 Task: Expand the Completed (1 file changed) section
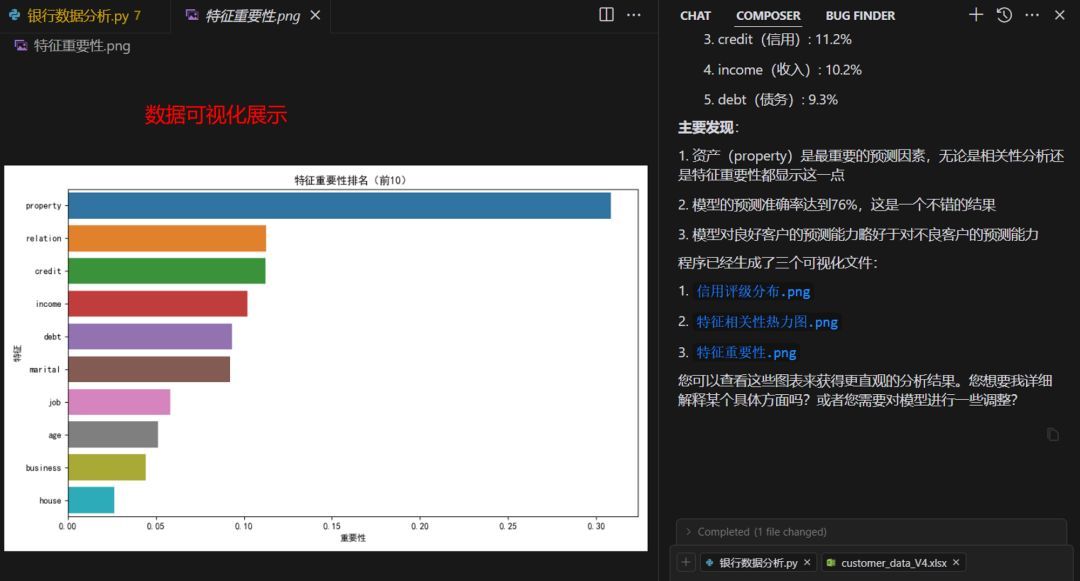coord(760,531)
